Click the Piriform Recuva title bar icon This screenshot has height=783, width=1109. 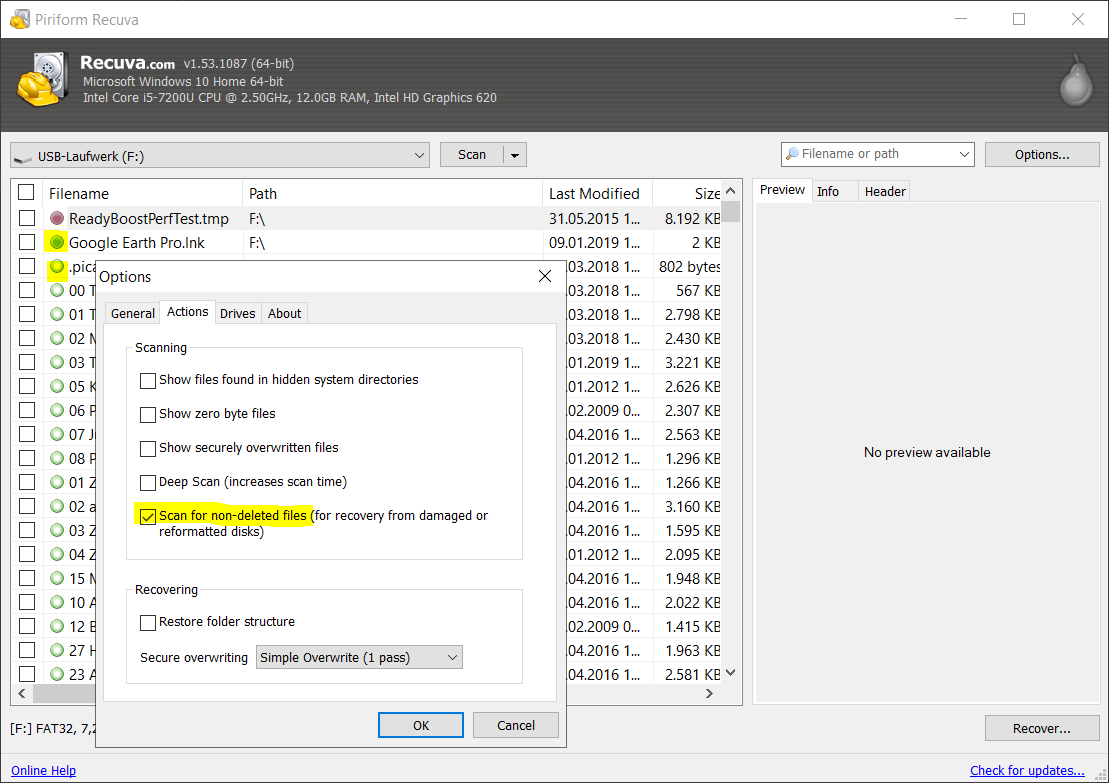click(19, 19)
